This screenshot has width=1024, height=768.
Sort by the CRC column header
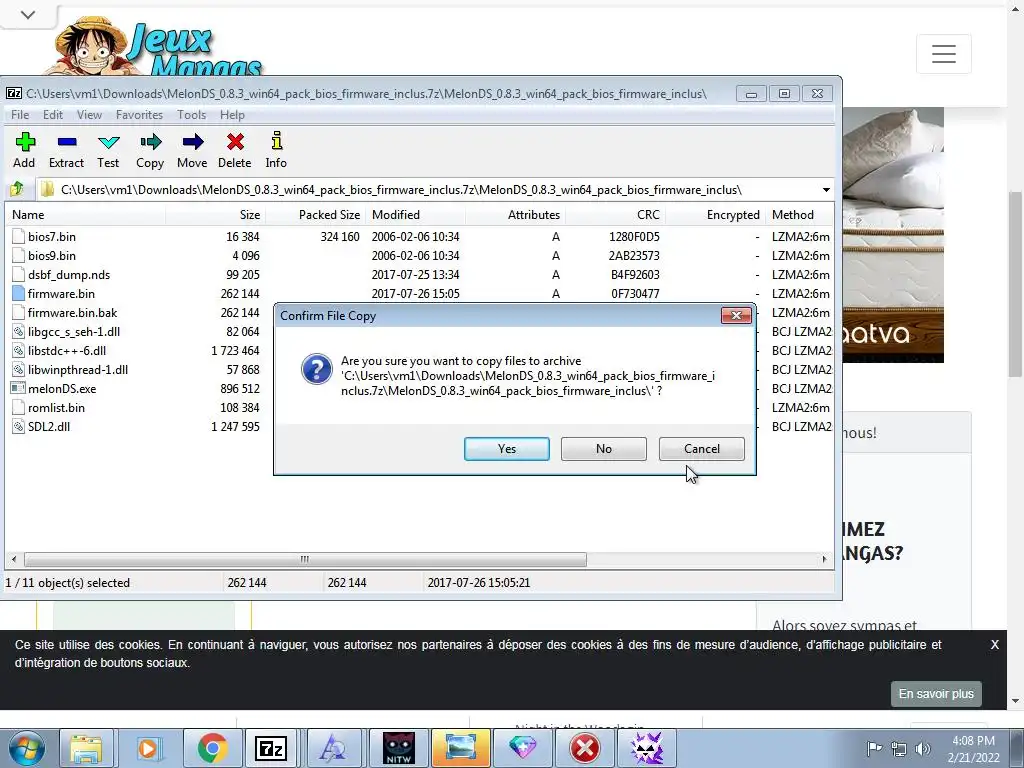[x=615, y=215]
